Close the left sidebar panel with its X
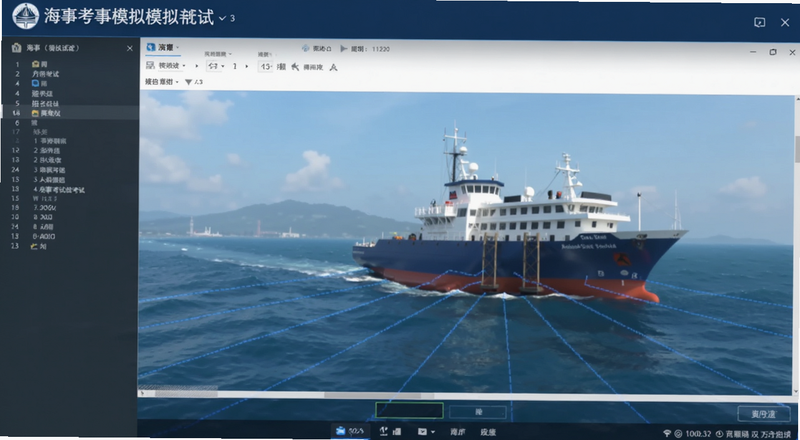The width and height of the screenshot is (800, 440). click(130, 48)
